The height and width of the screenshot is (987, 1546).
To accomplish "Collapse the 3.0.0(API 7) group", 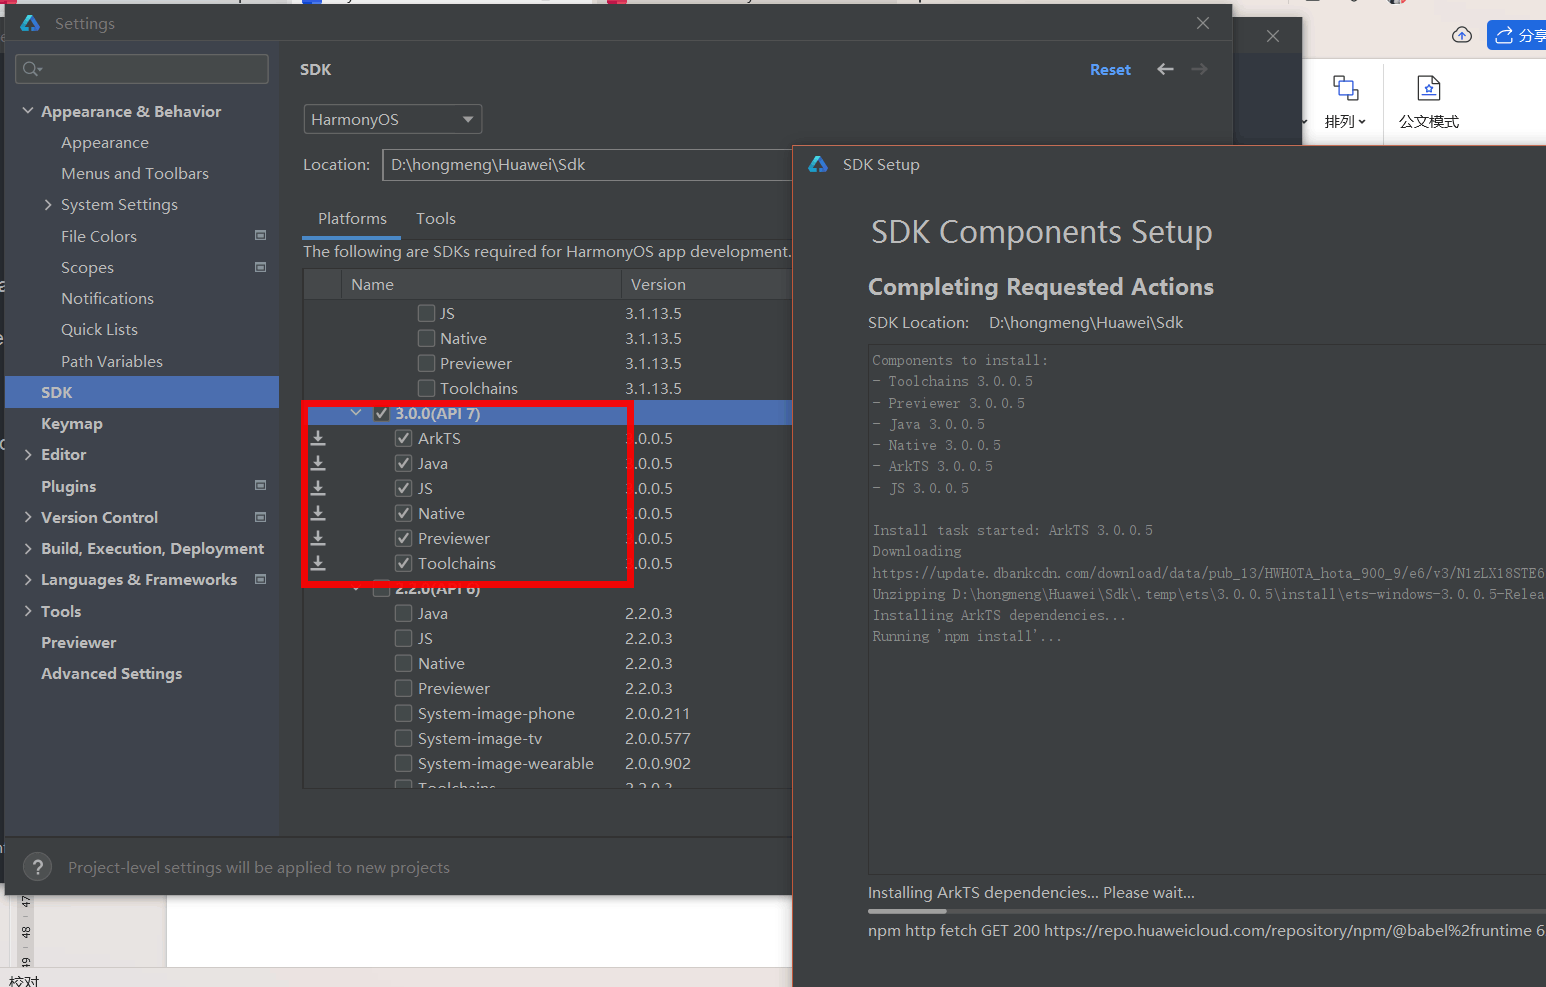I will [x=356, y=413].
